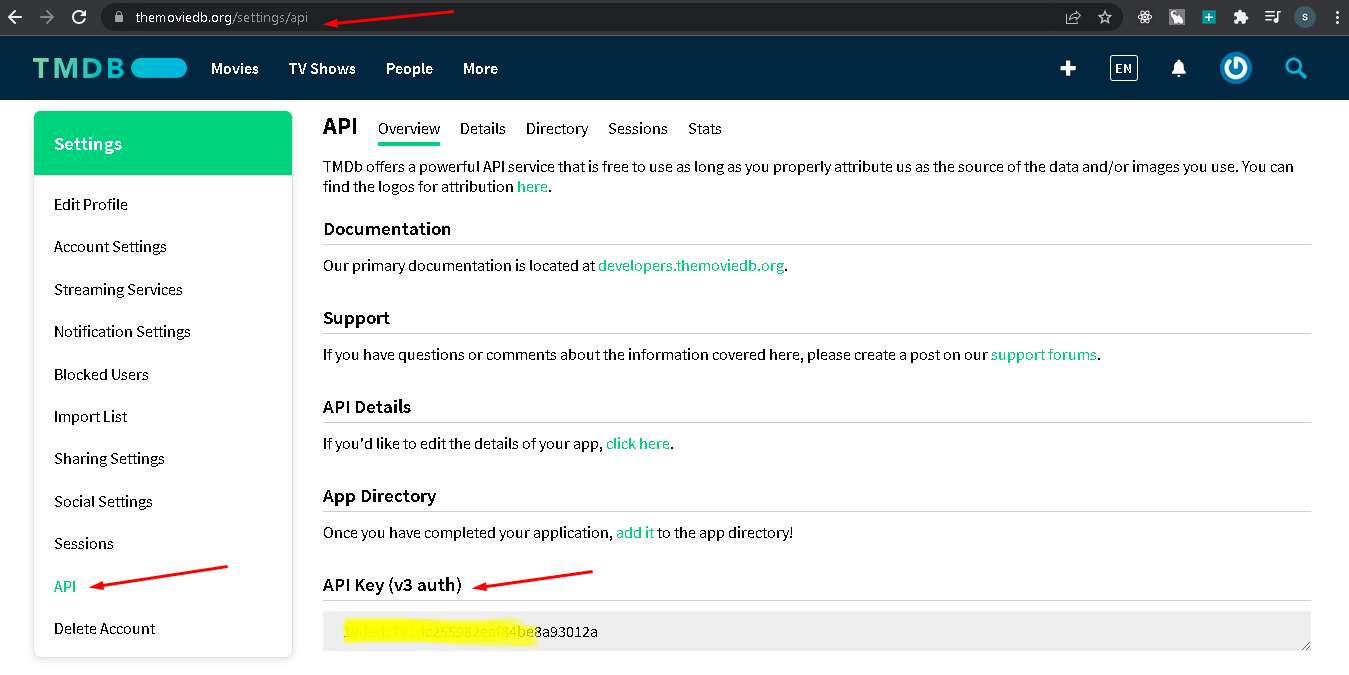
Task: Click the Documentation section heading
Action: pos(387,229)
